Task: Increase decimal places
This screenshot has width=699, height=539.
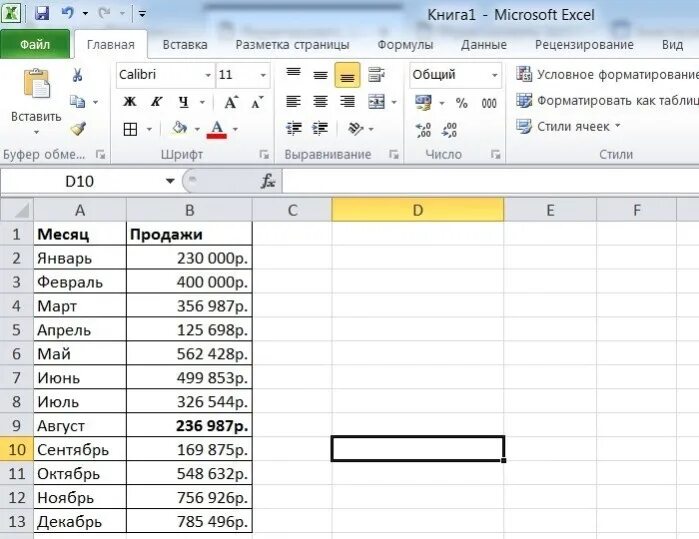Action: click(x=423, y=130)
